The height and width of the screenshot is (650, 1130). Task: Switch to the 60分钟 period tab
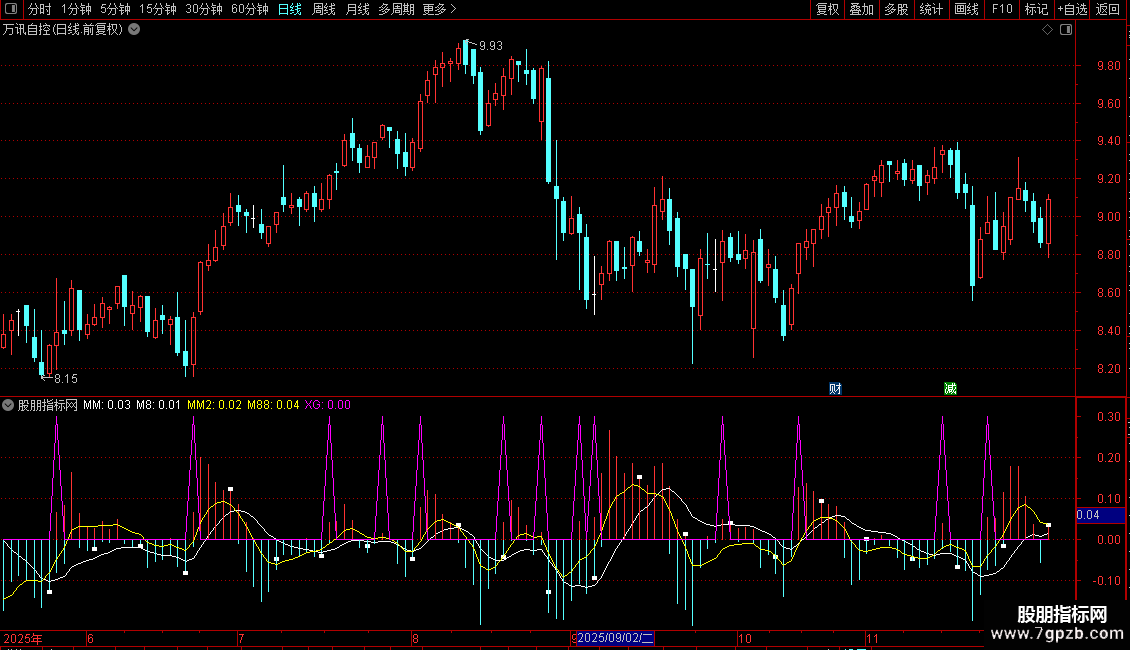249,9
